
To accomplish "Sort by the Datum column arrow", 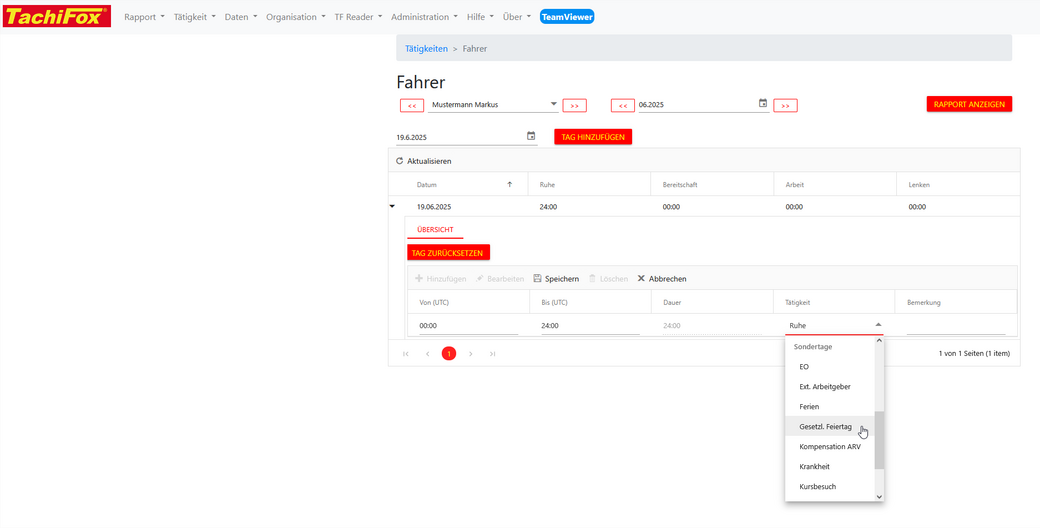I will coord(509,185).
